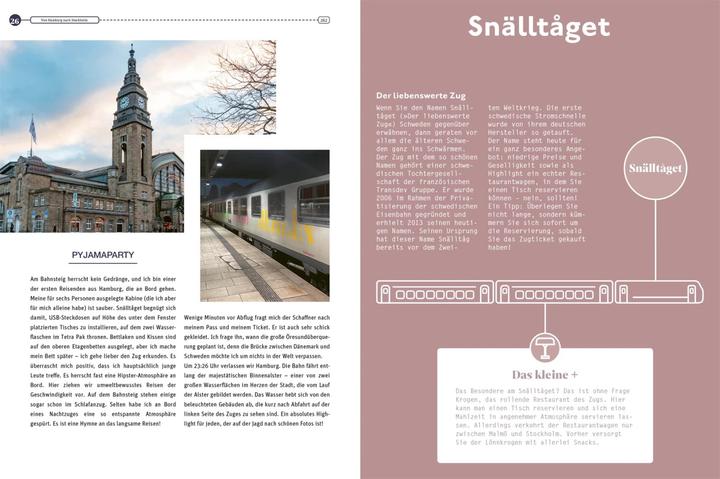
Task: Click the line "Um 23:26 Uhr verlassen wir Hamburg"
Action: point(257,366)
